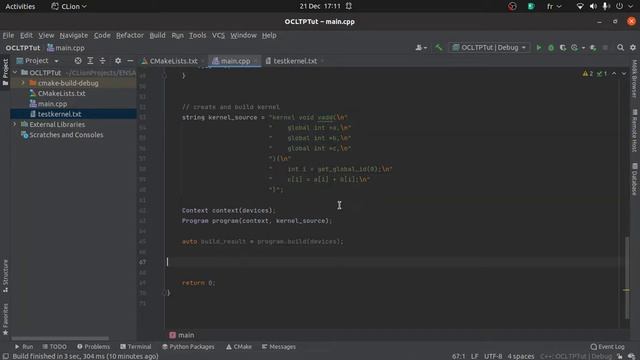
Task: Click the Project panel horizontal scrollbar
Action: pos(60,338)
